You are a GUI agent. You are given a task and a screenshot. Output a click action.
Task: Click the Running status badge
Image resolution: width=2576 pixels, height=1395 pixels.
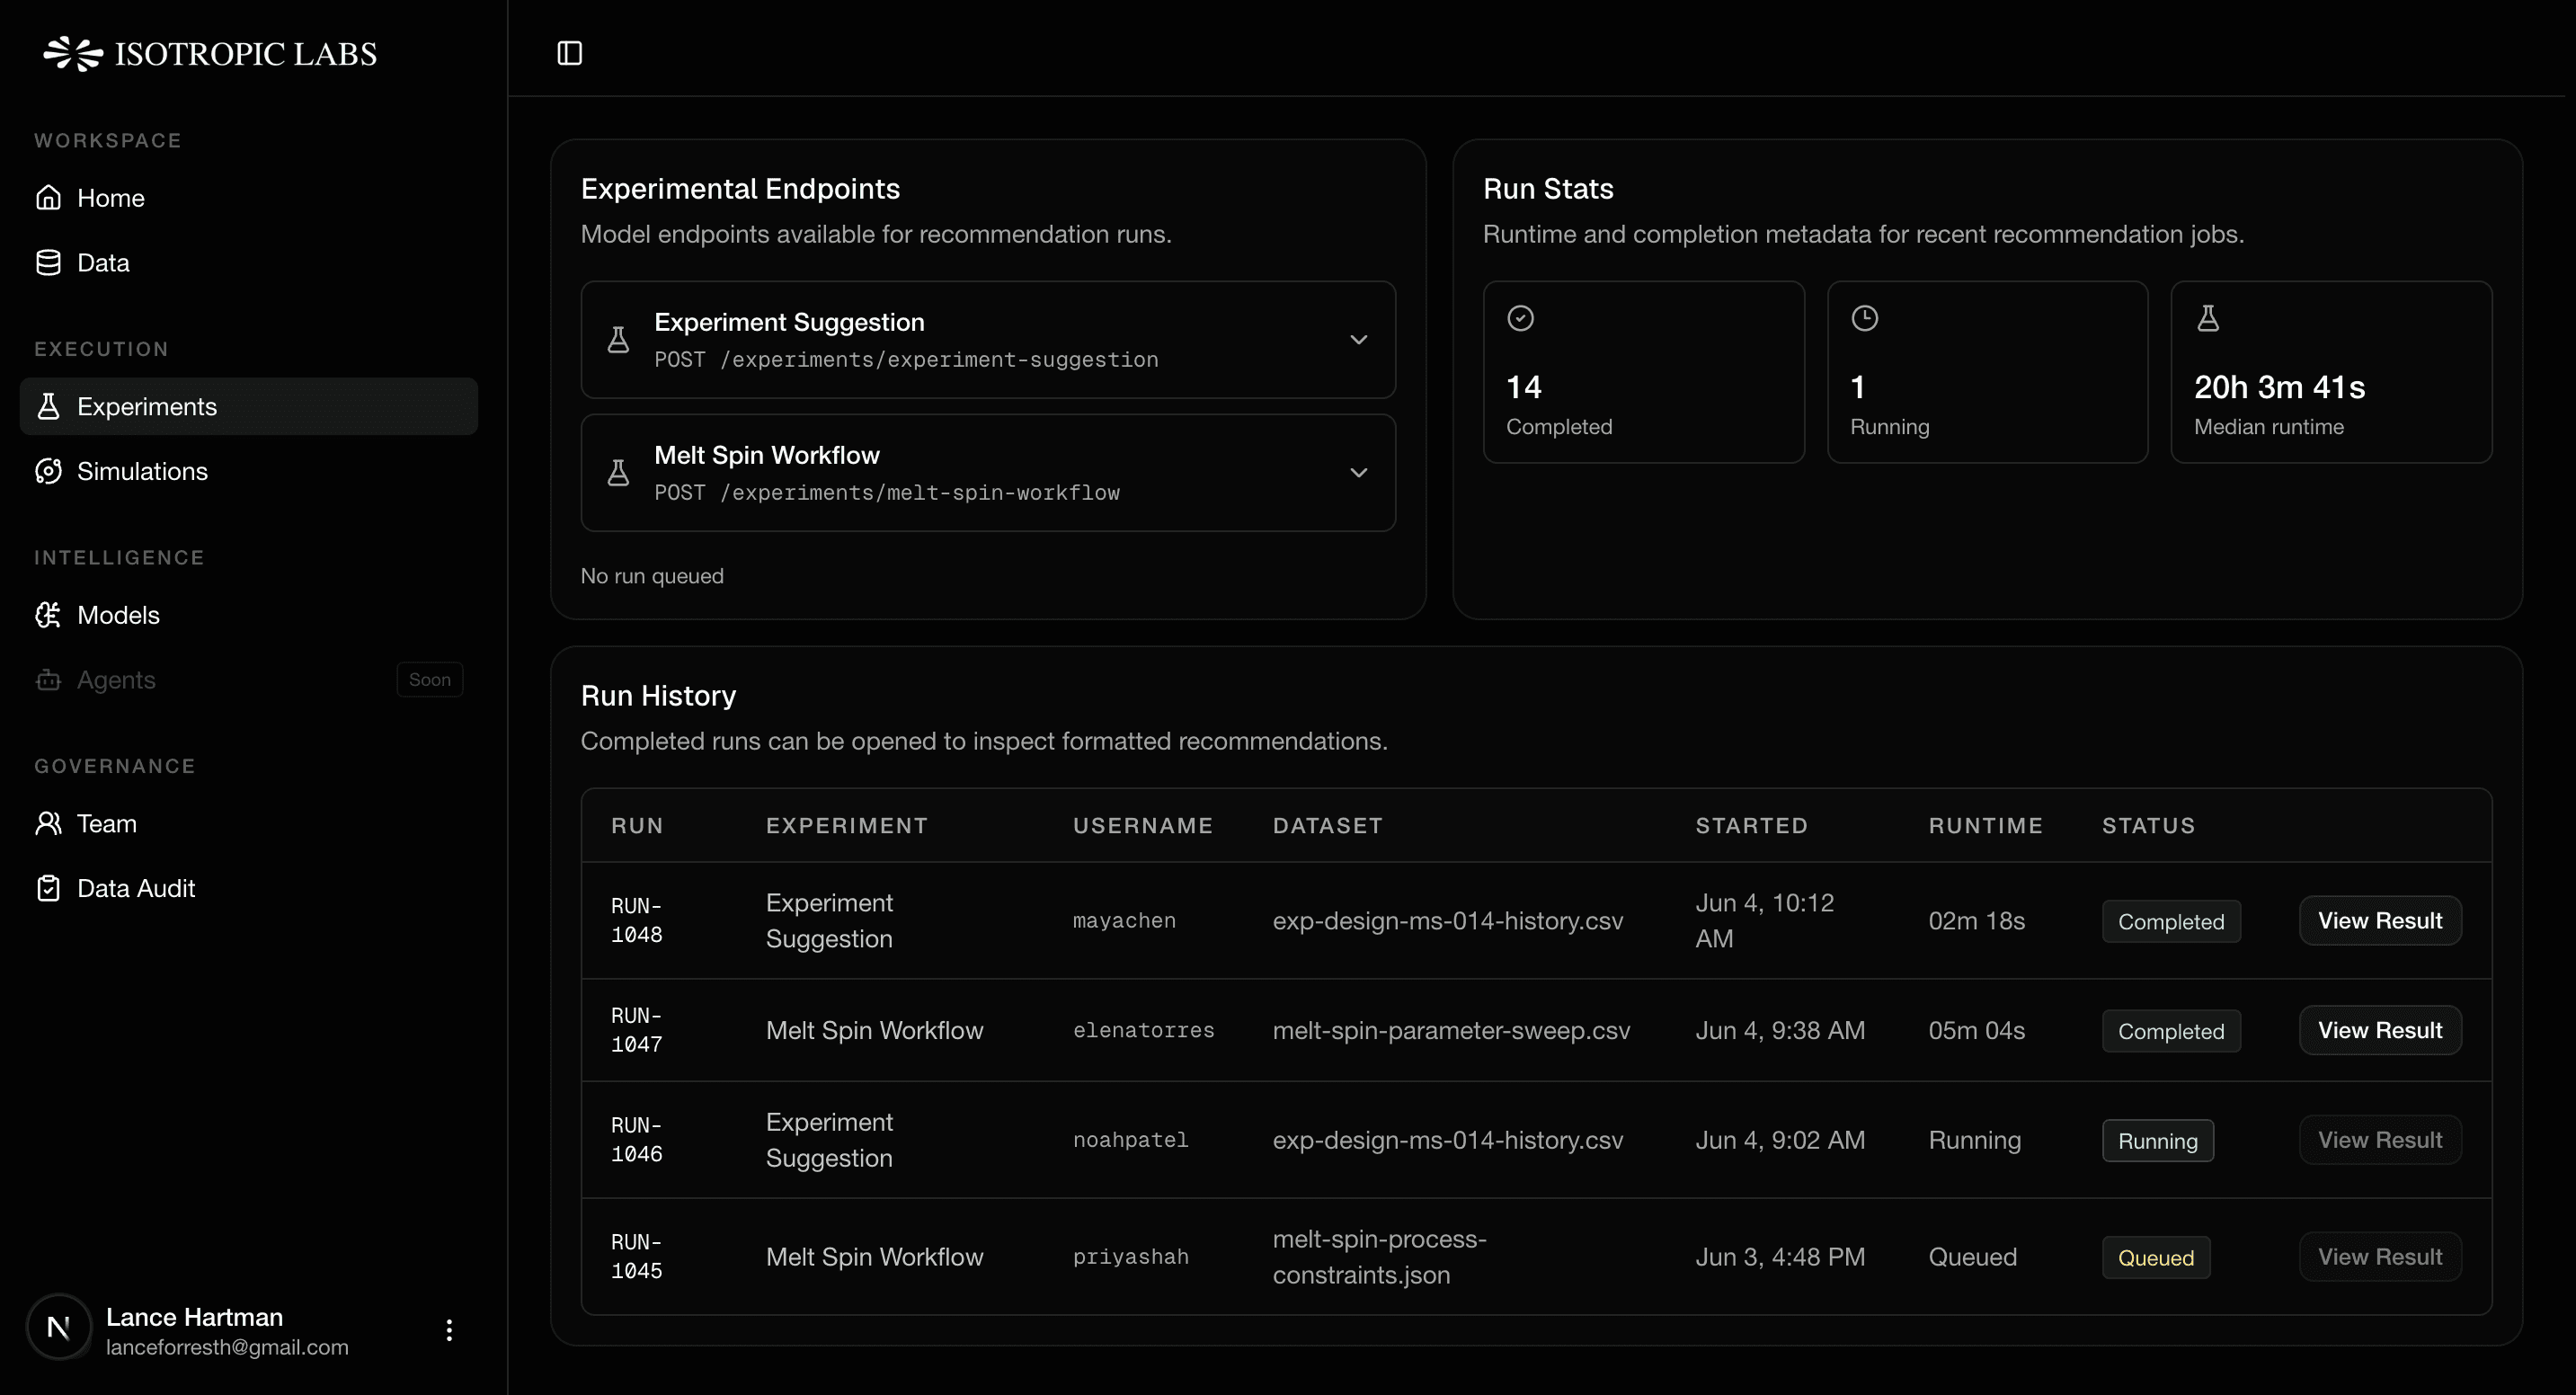2158,1141
